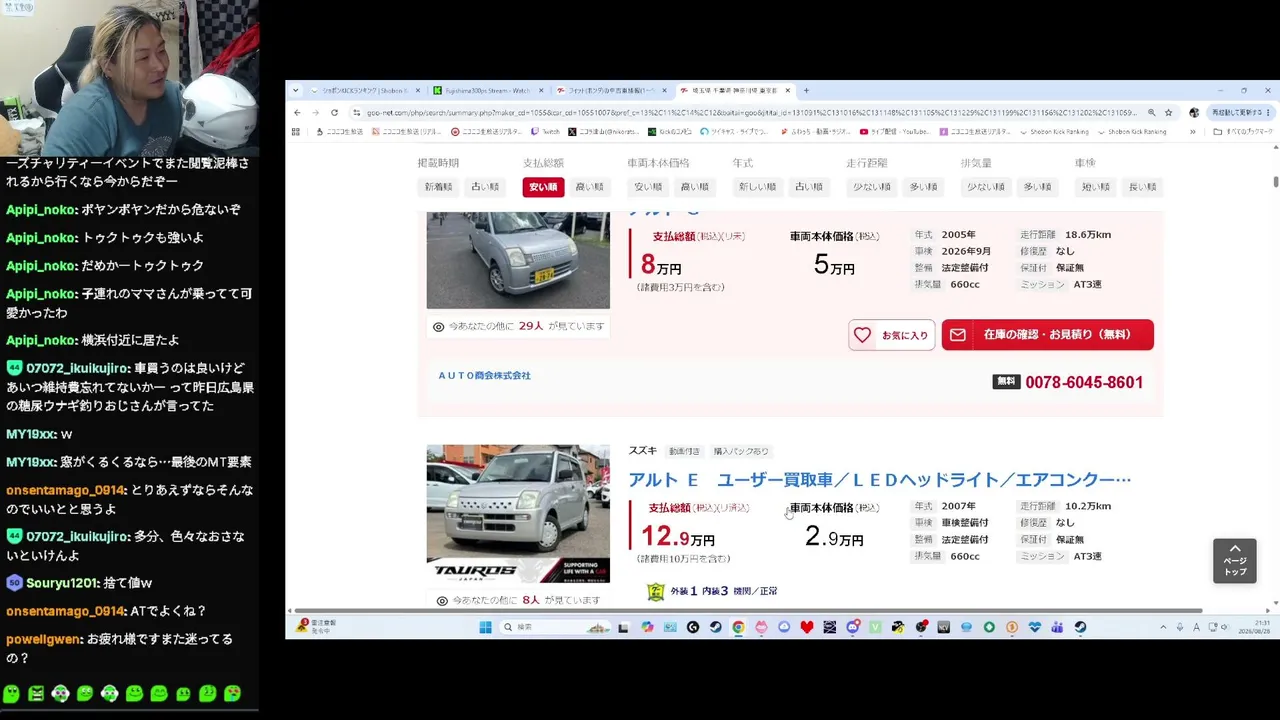Open the browser profile avatar
Viewport: 1280px width, 720px height.
point(1193,113)
